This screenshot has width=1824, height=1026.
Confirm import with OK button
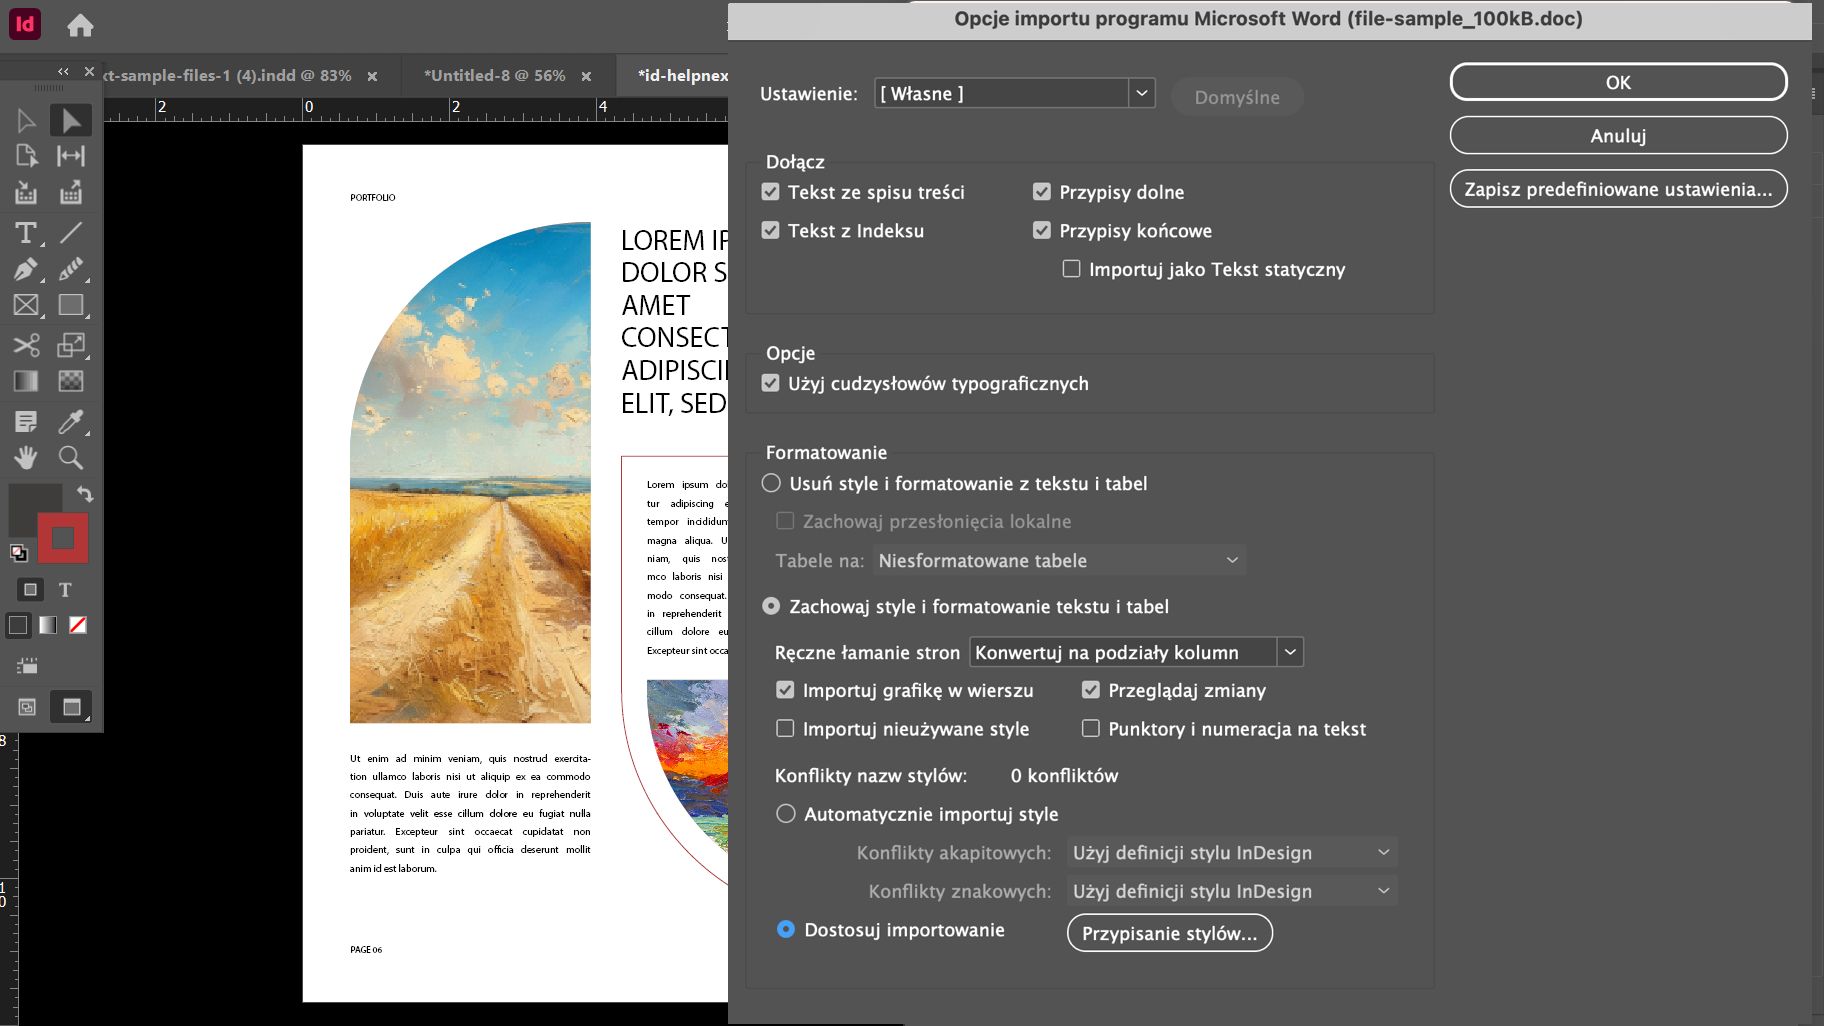[1618, 82]
